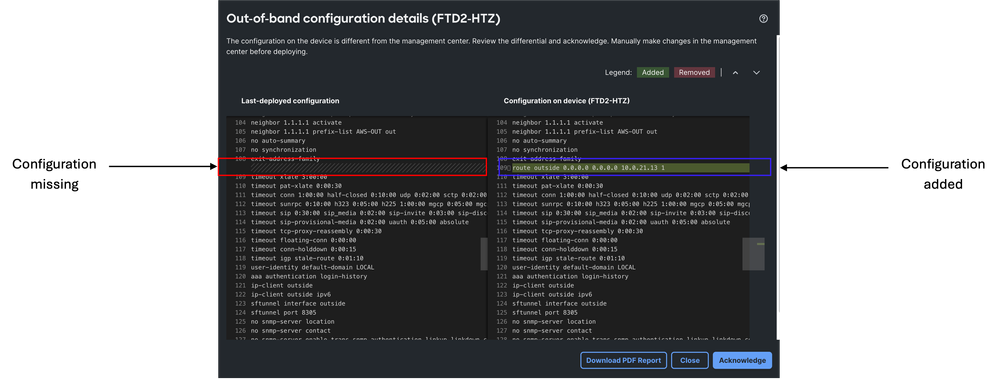The height and width of the screenshot is (380, 999).
Task: Select line 111 'timeout pat-xlate' in right pane
Action: coord(556,186)
